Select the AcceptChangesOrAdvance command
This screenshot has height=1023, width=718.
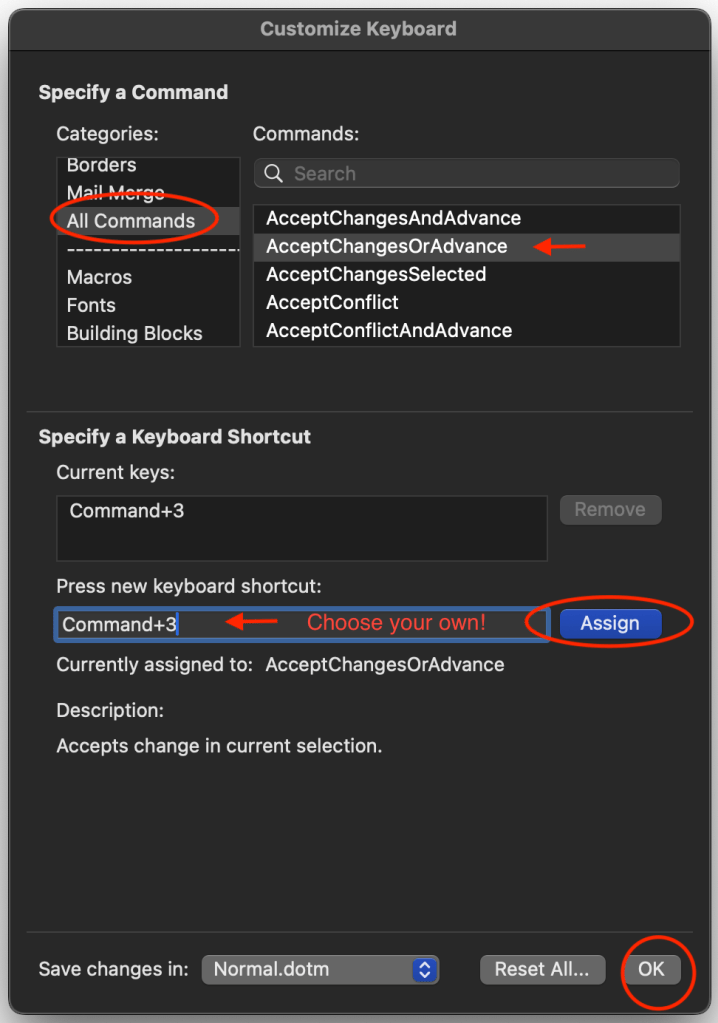click(x=386, y=246)
